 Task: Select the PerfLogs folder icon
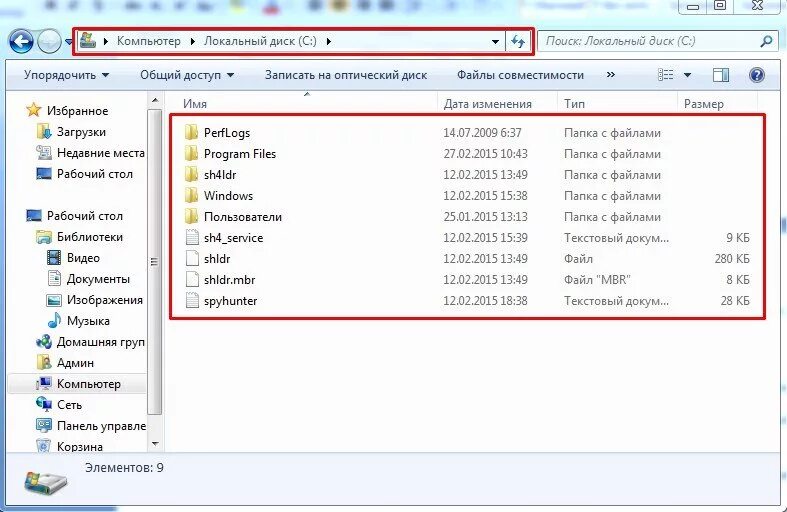coord(191,133)
